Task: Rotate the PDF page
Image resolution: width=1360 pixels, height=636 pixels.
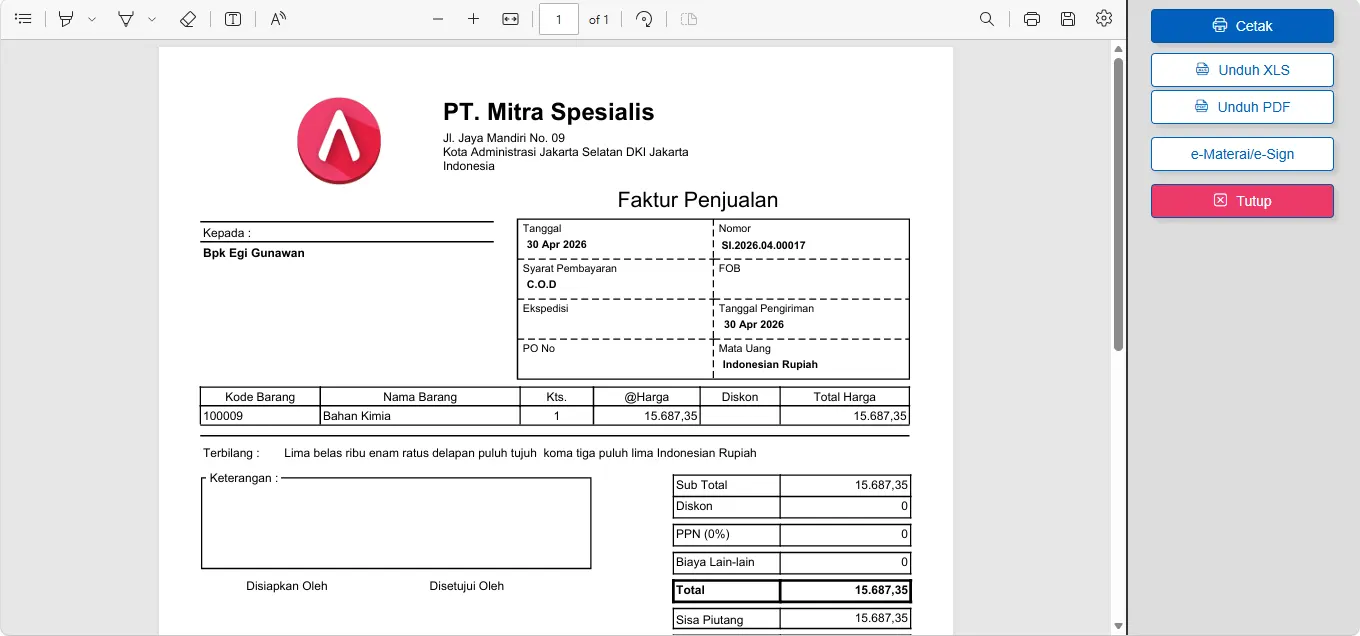Action: pos(645,19)
